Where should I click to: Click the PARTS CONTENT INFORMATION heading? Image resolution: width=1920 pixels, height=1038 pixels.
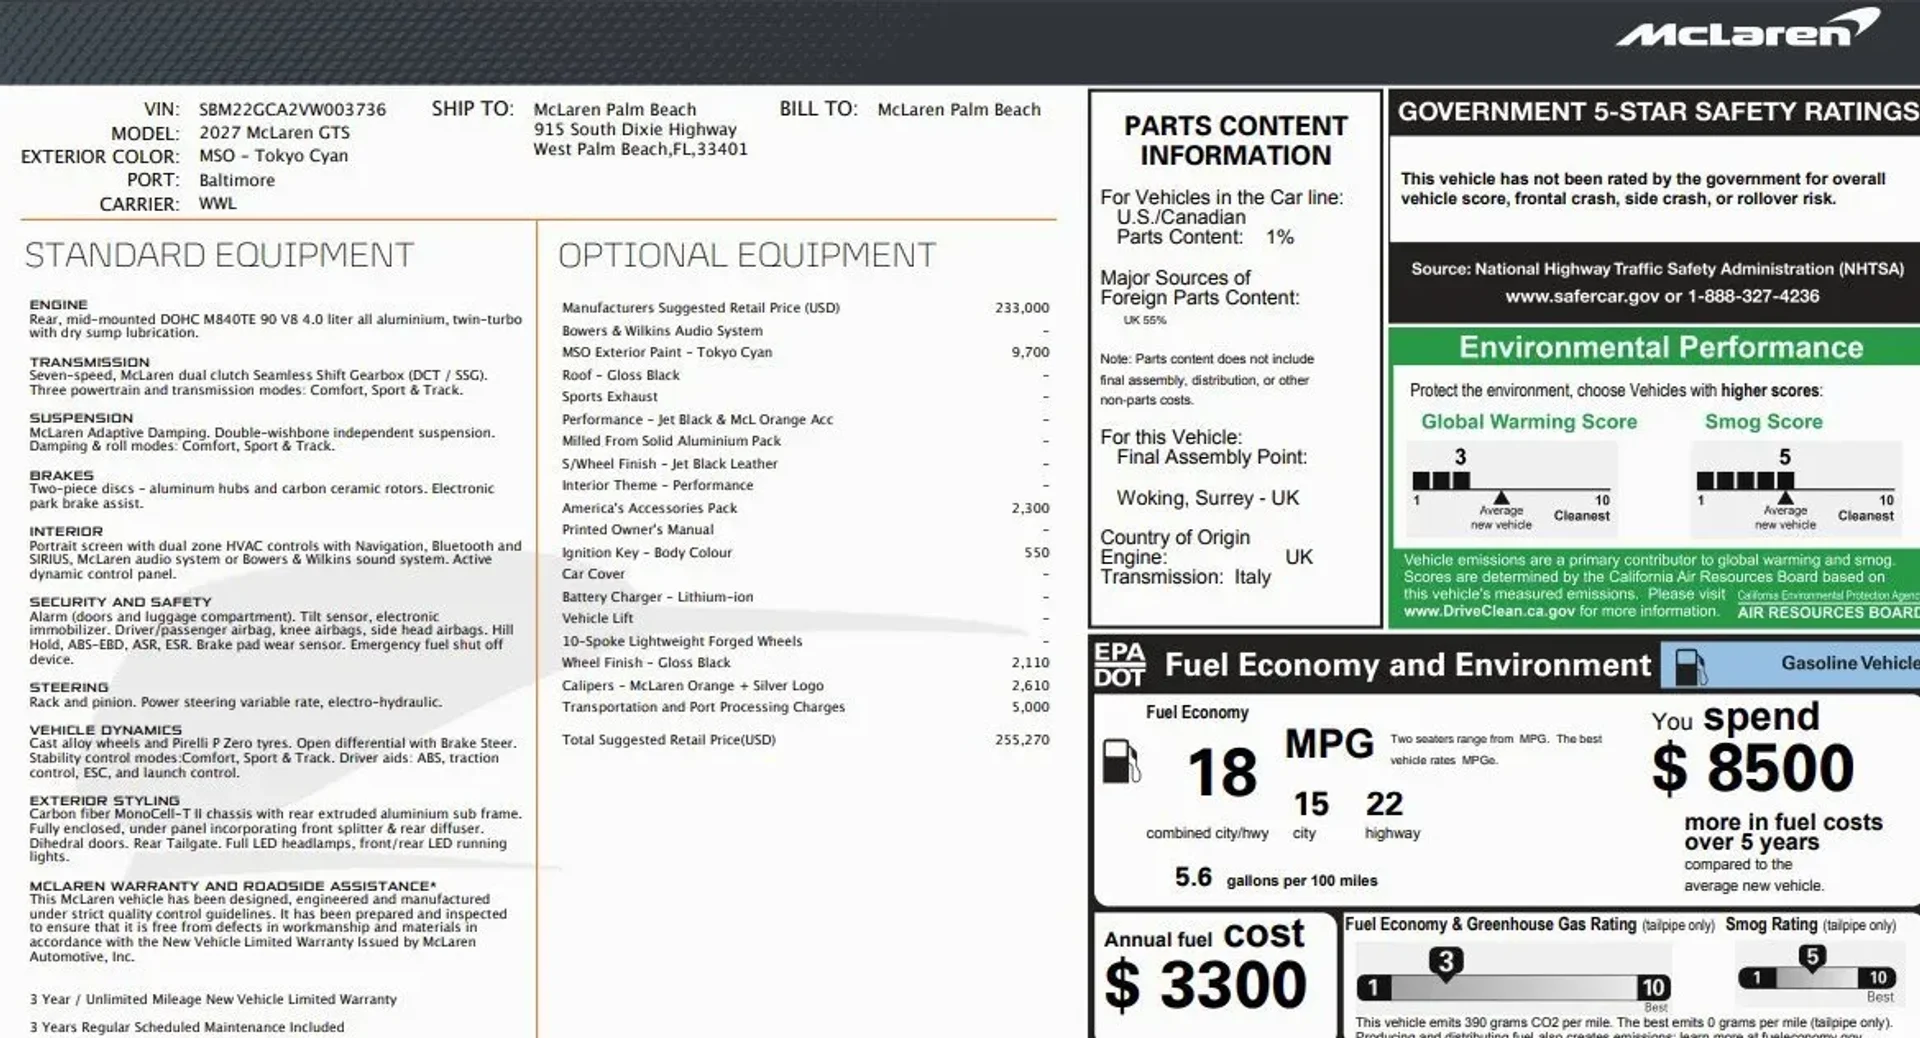[x=1235, y=140]
